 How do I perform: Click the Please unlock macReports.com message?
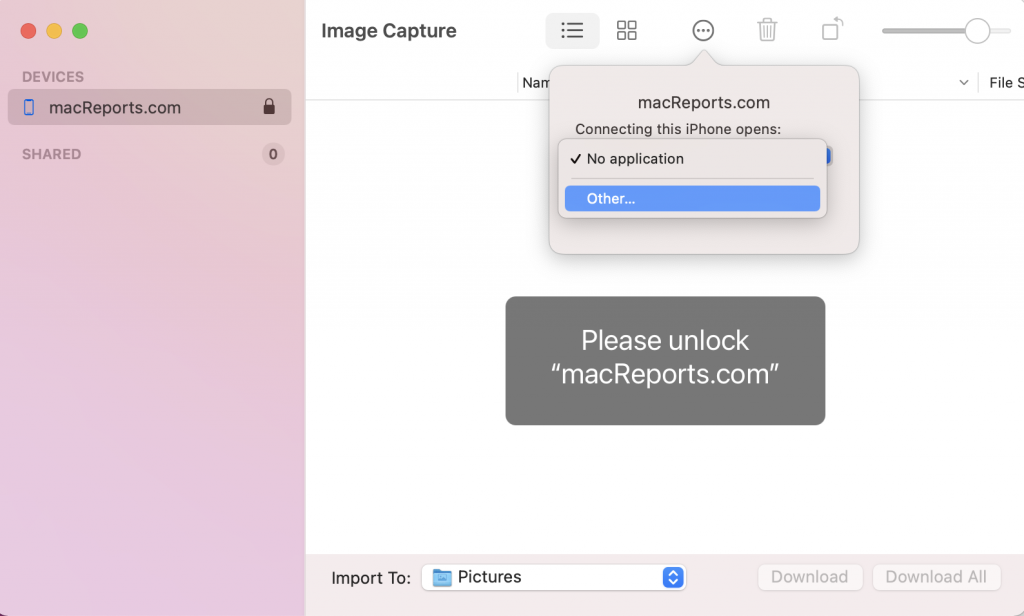[x=665, y=361]
